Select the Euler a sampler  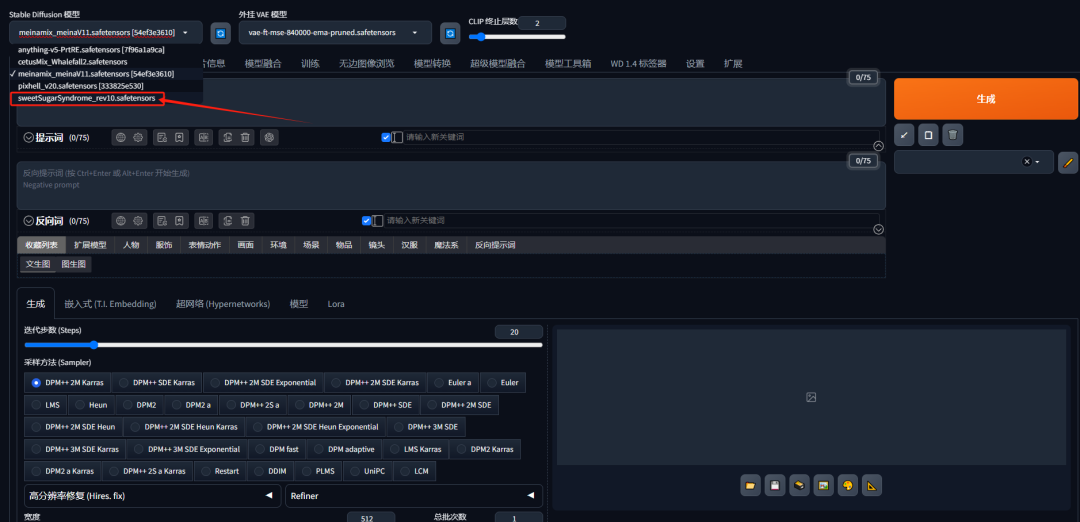coord(453,382)
